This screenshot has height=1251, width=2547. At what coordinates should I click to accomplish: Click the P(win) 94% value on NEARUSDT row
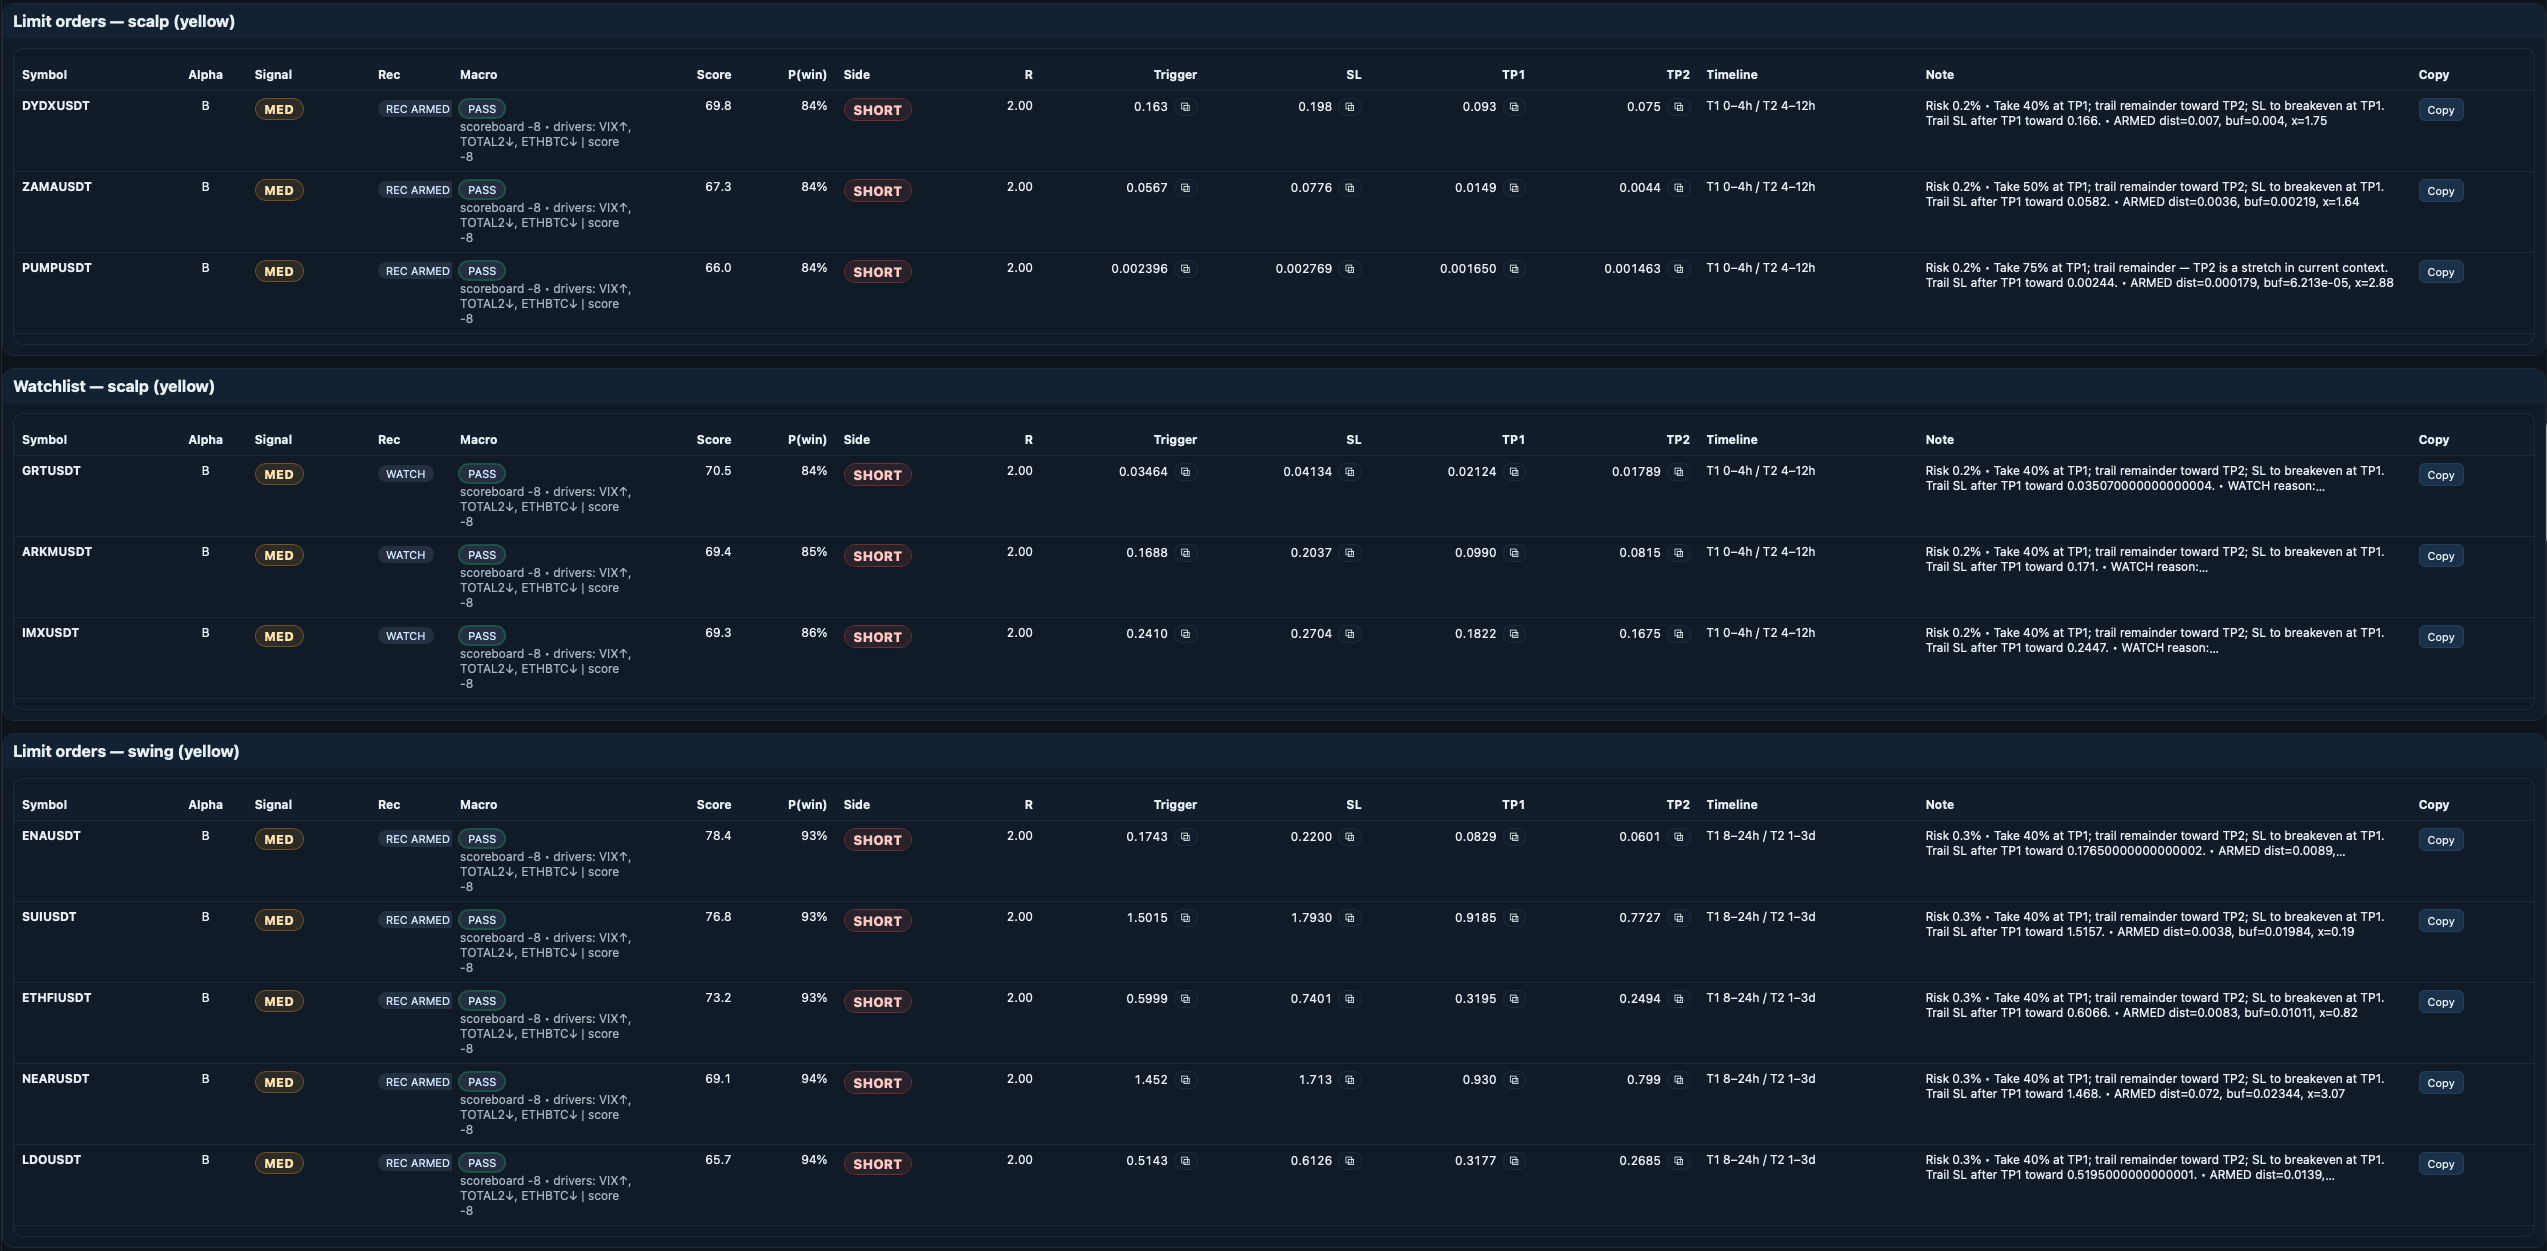pyautogui.click(x=814, y=1079)
